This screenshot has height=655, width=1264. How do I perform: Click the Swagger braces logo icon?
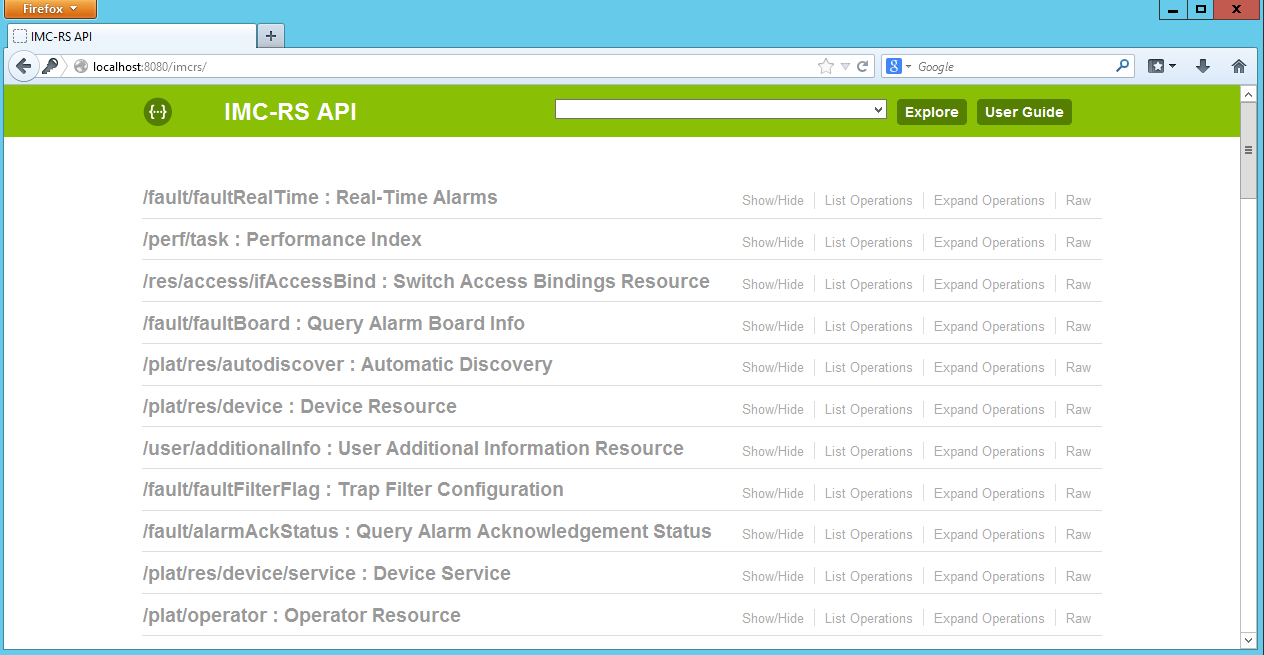(x=158, y=112)
